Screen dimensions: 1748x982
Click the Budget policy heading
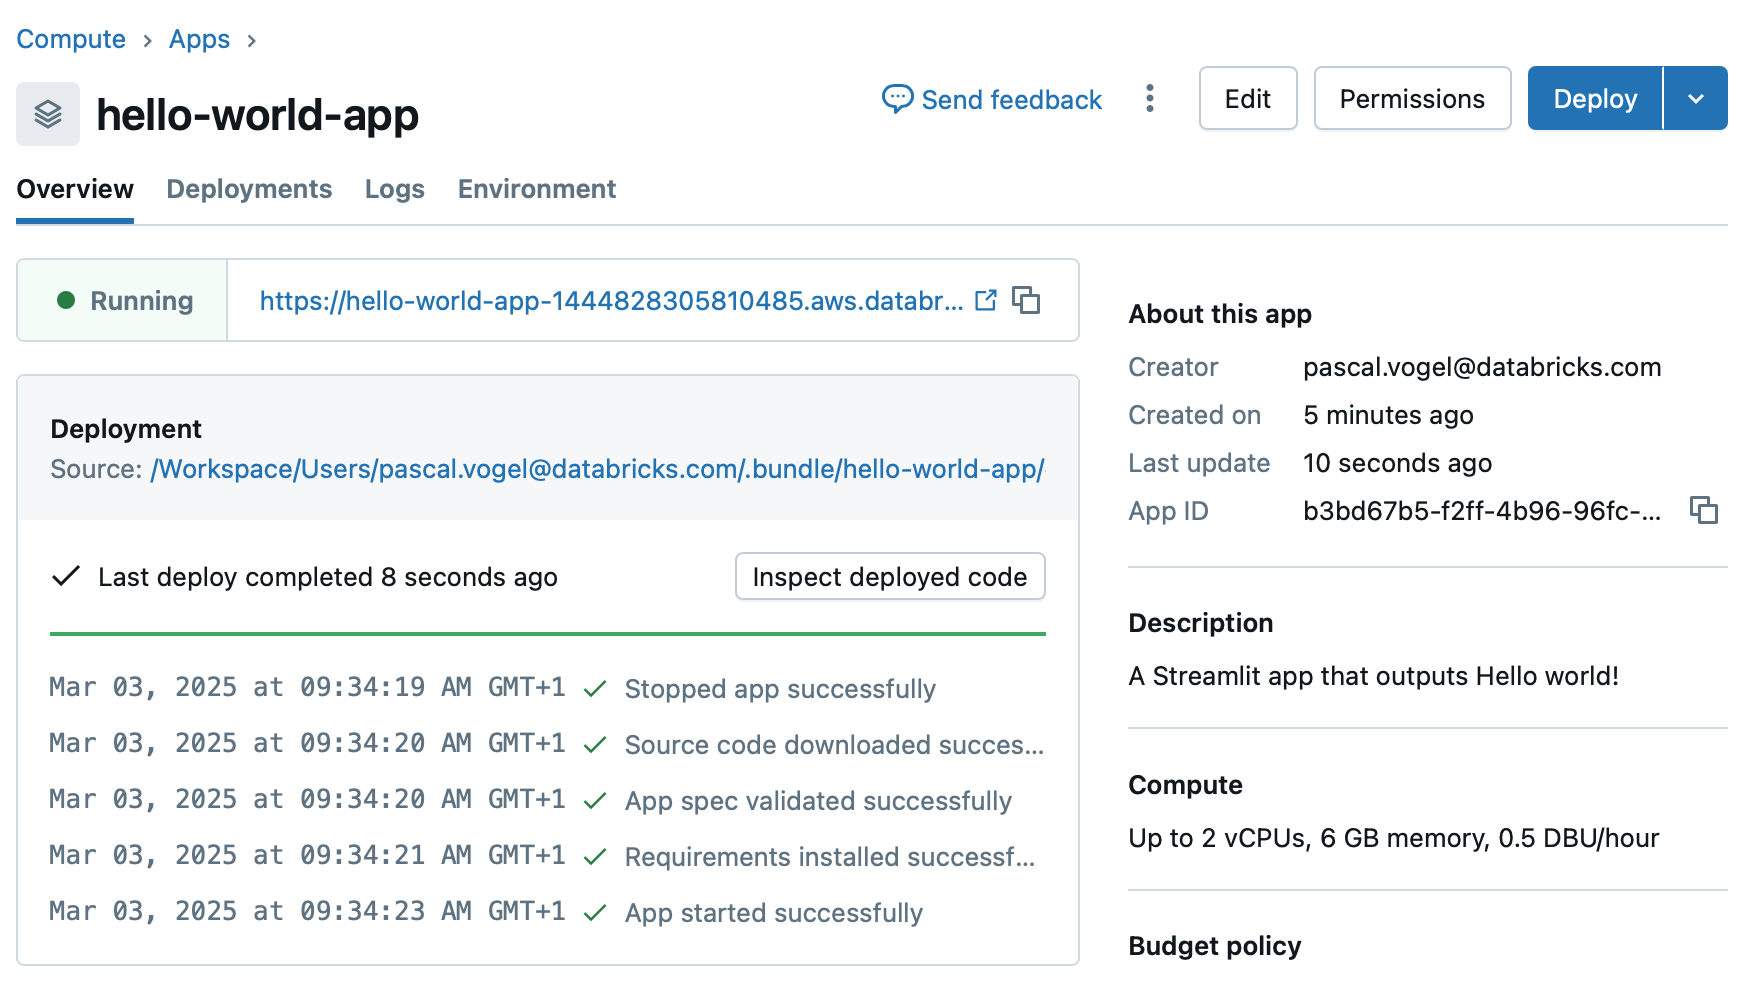point(1215,946)
